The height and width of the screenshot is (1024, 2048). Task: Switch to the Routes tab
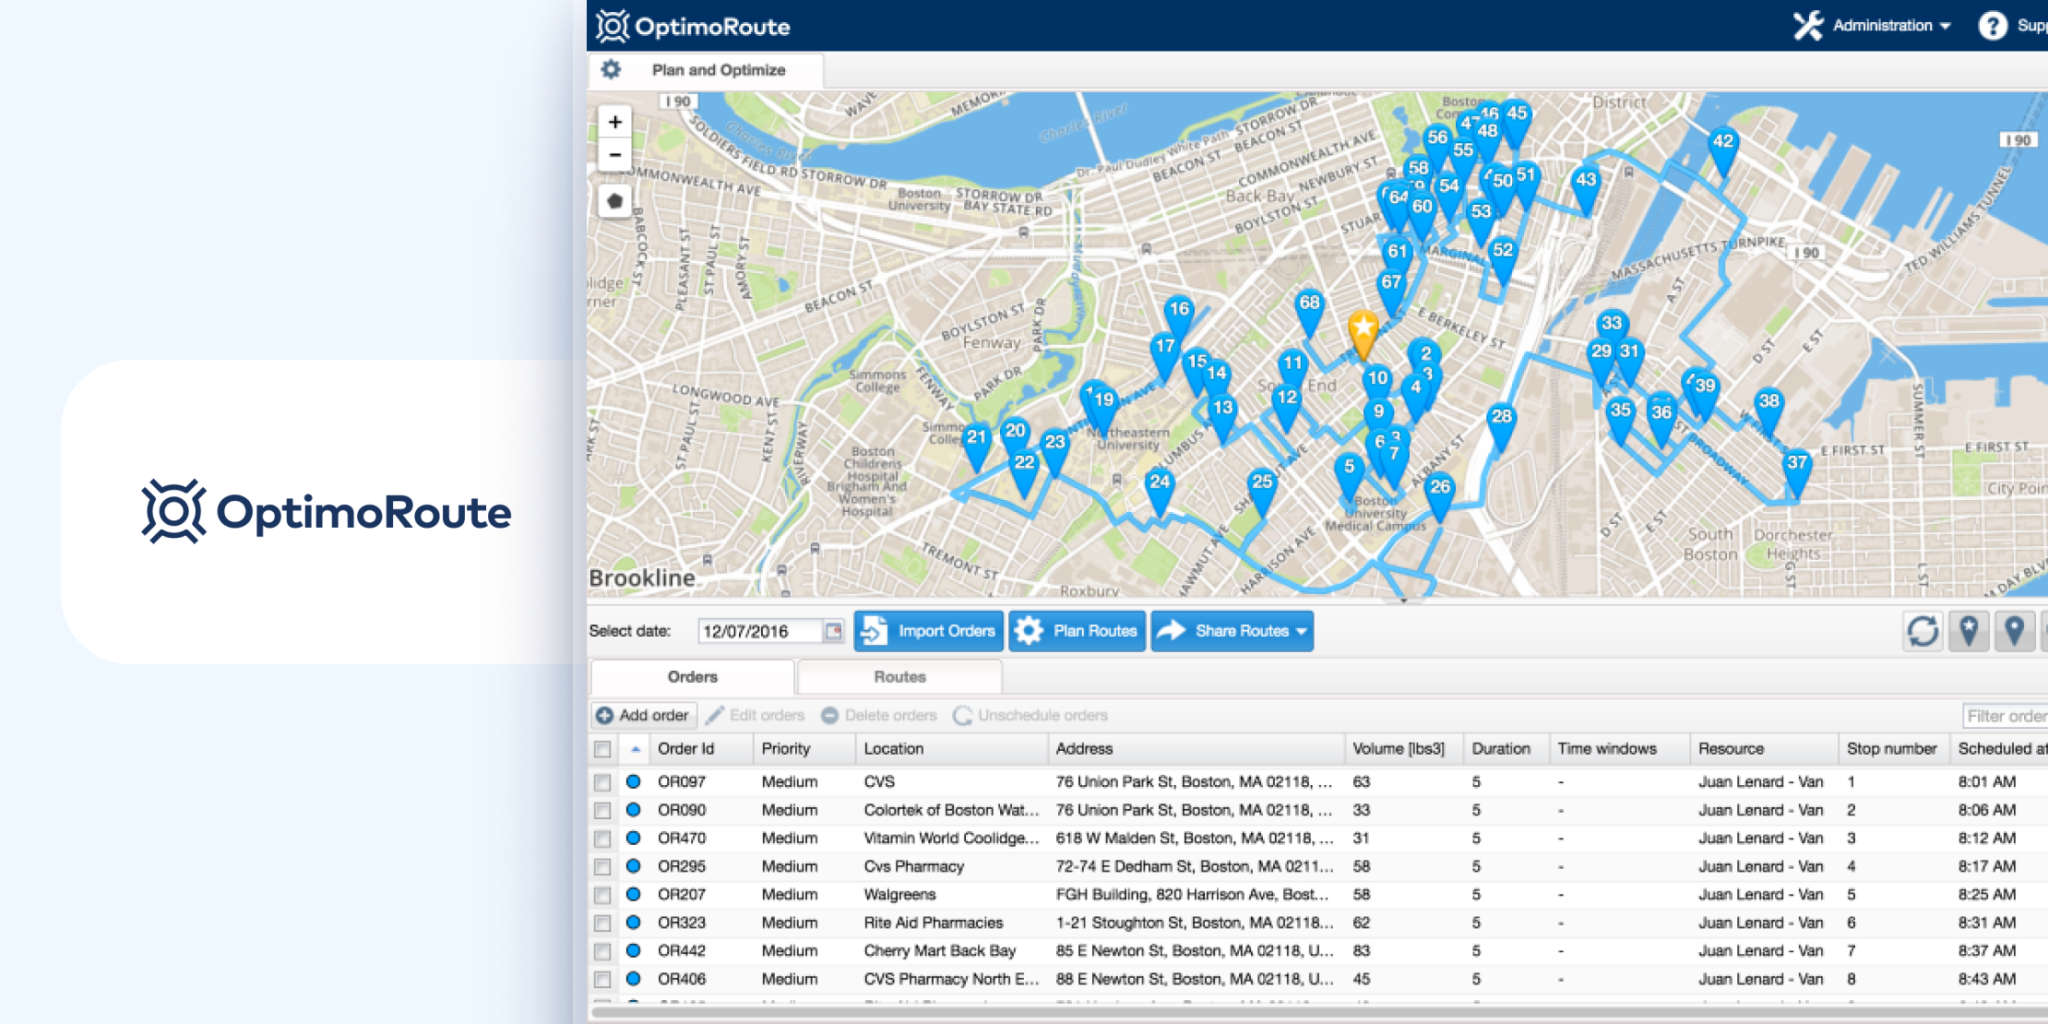[899, 677]
